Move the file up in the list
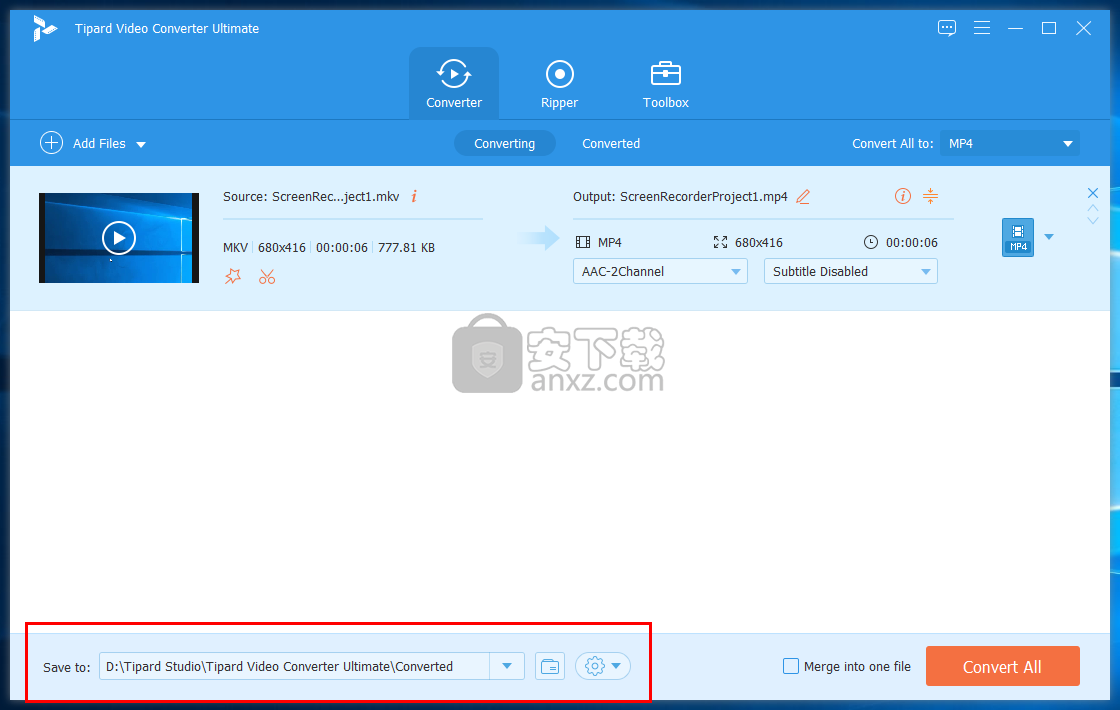1120x710 pixels. [1092, 208]
